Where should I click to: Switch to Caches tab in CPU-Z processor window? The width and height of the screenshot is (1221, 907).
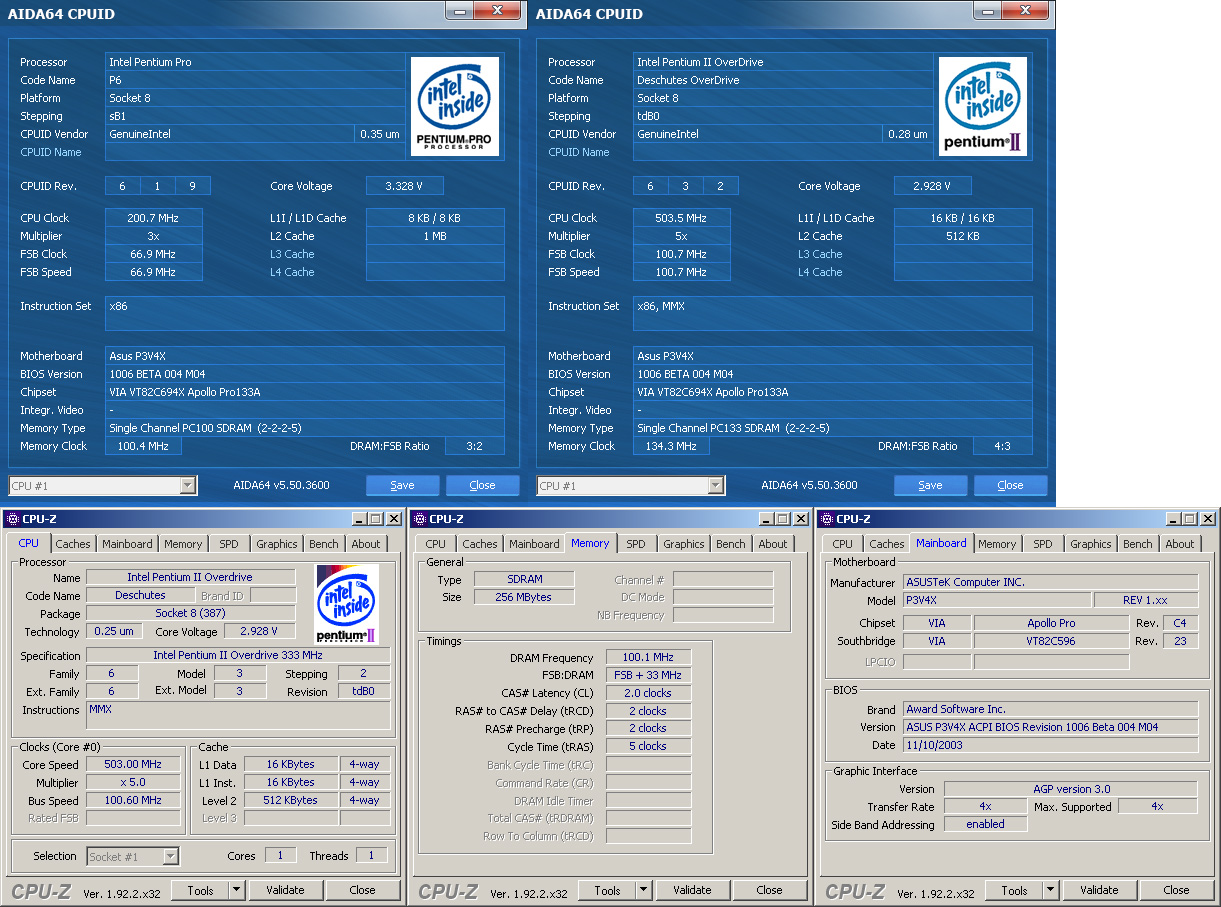(73, 544)
